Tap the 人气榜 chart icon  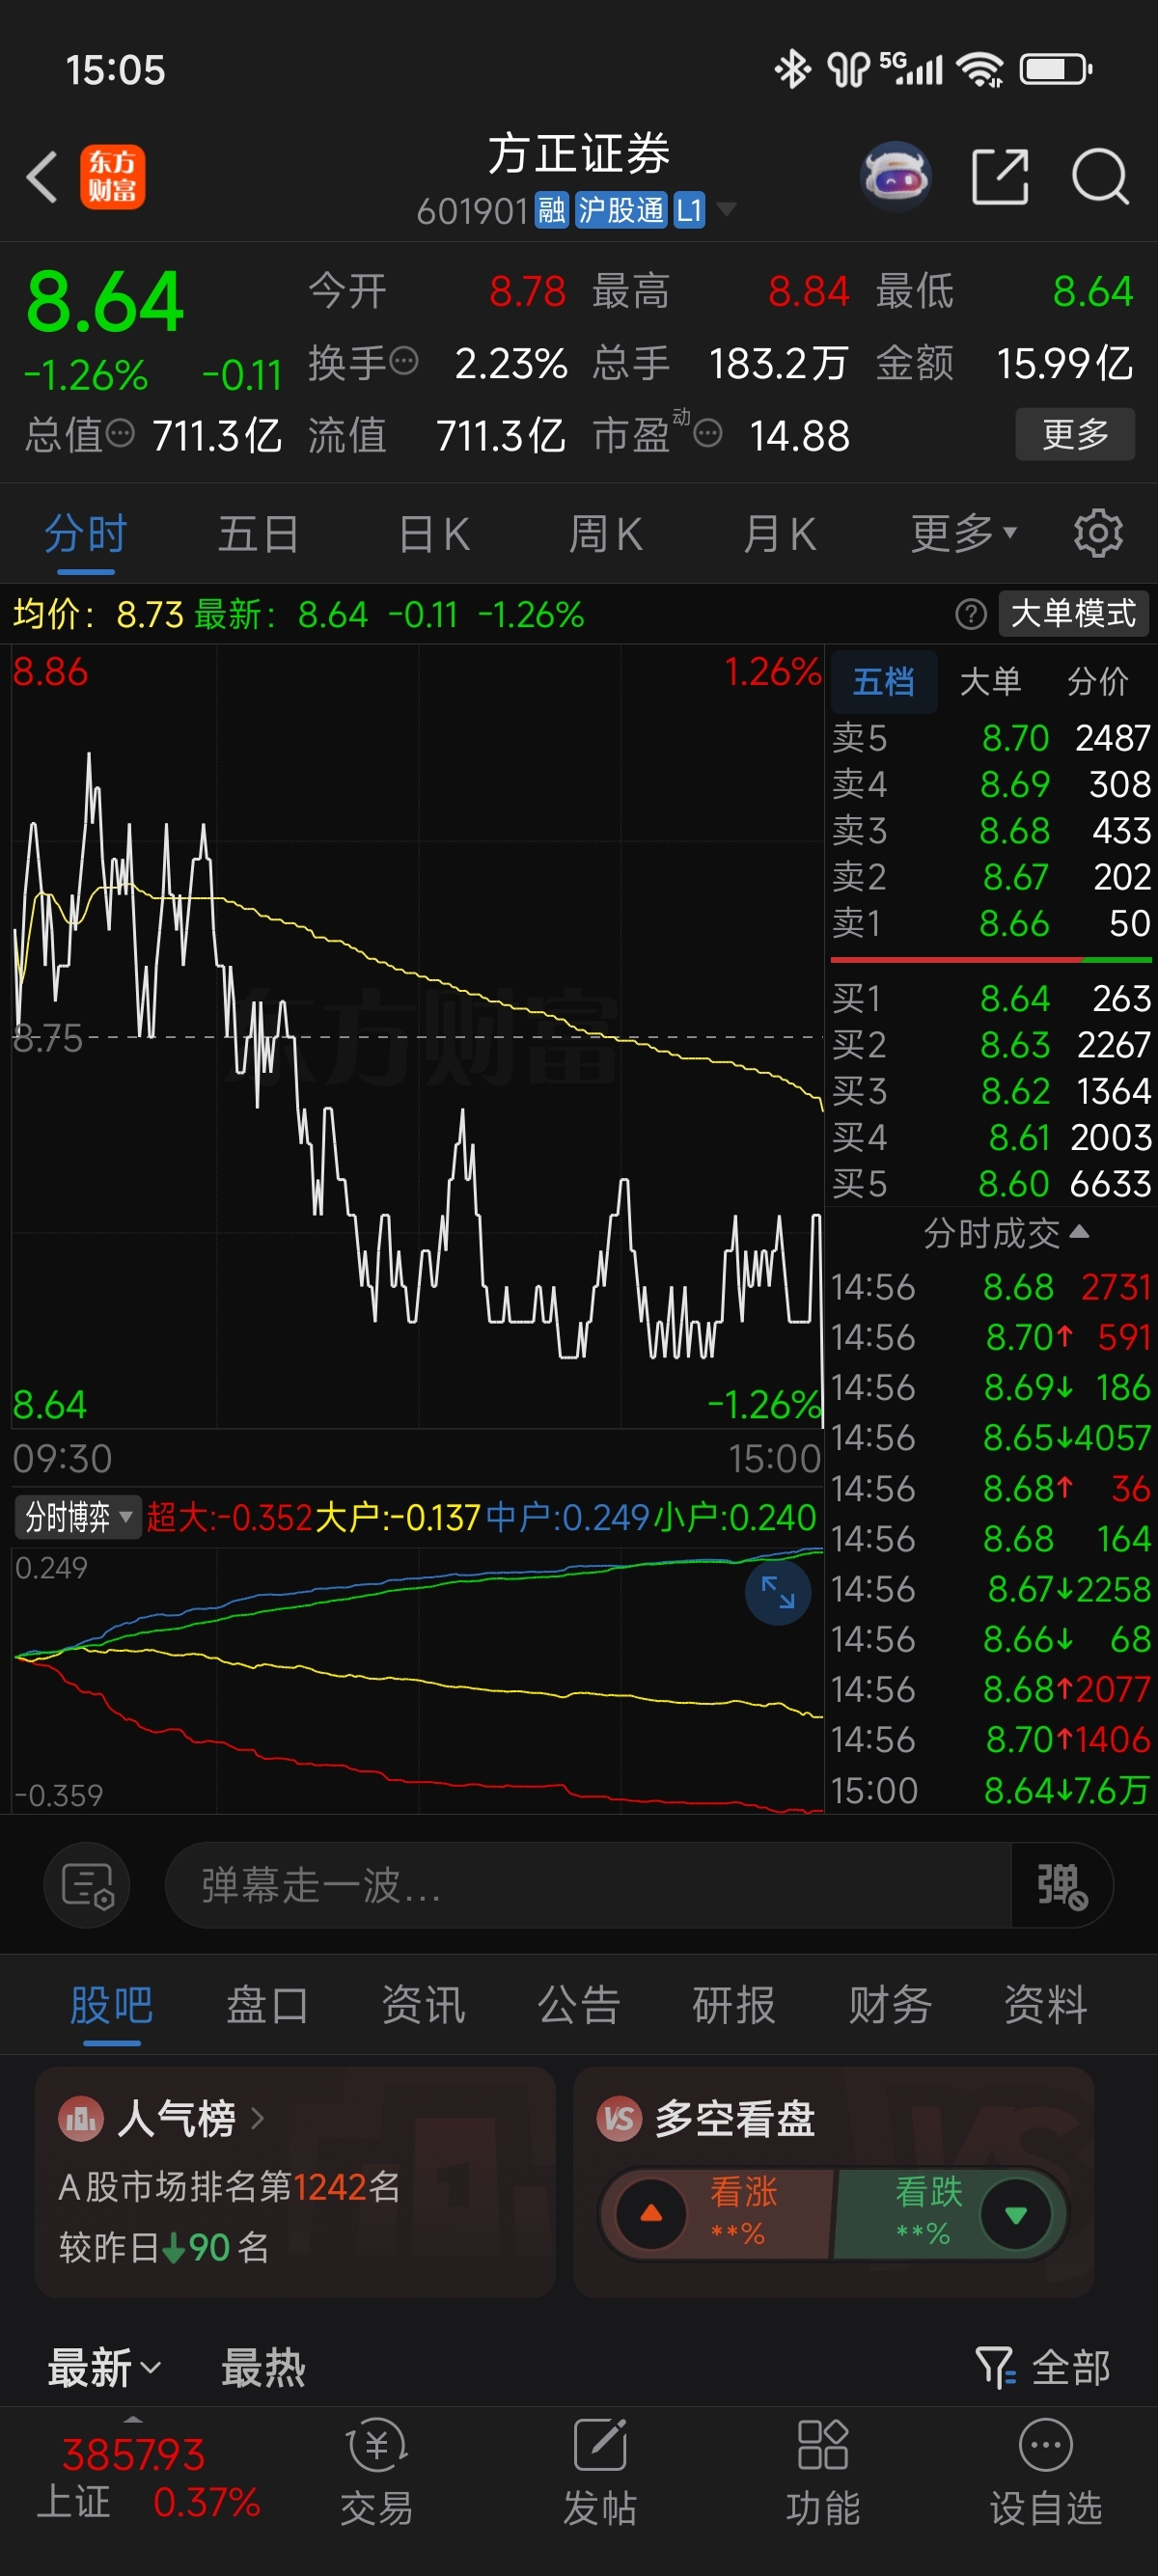click(x=81, y=2118)
